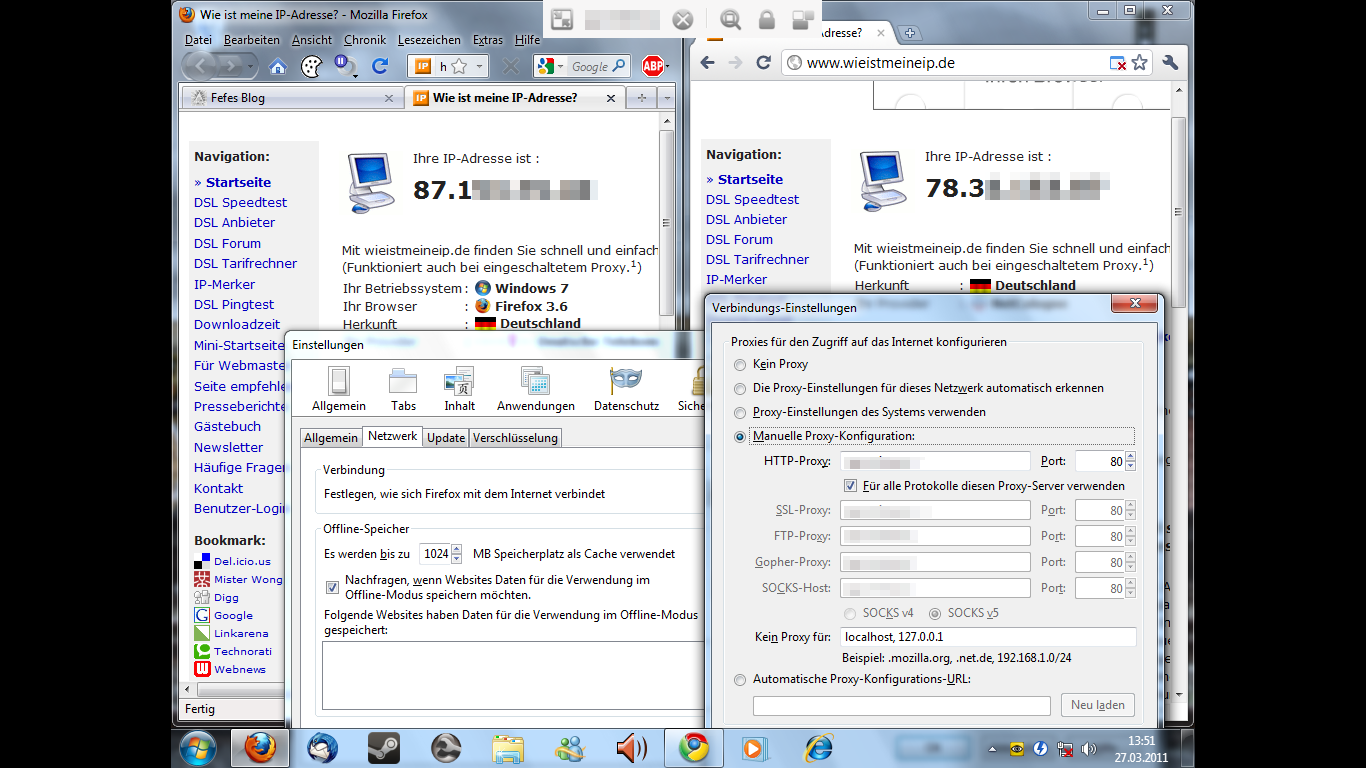Go to Firefox home page button

tap(278, 66)
